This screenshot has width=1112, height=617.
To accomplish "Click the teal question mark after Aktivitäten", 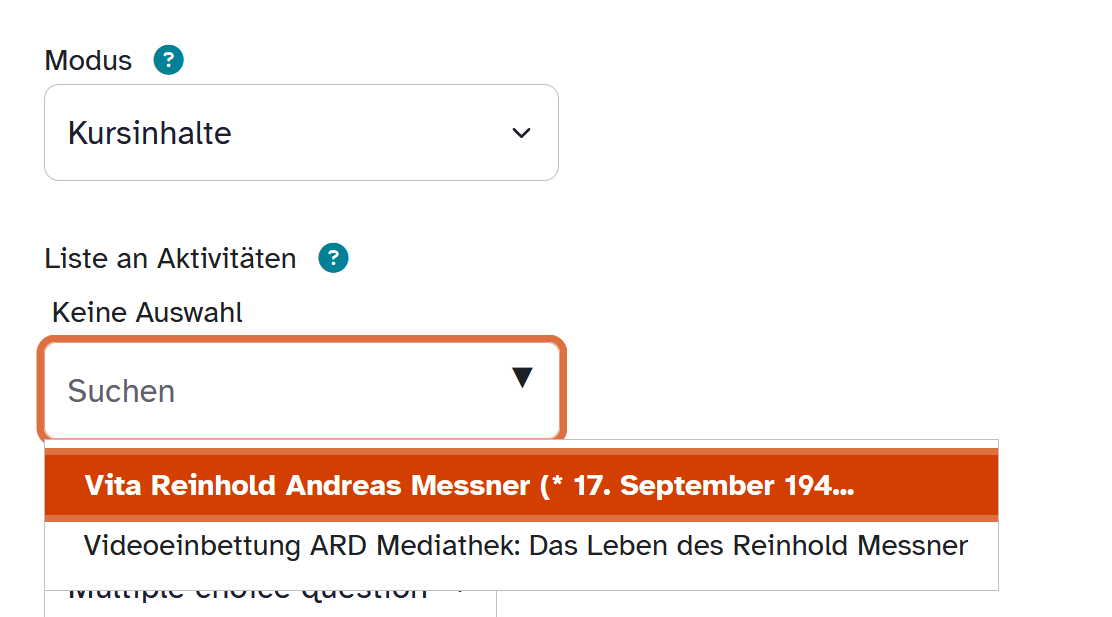I will tap(333, 259).
